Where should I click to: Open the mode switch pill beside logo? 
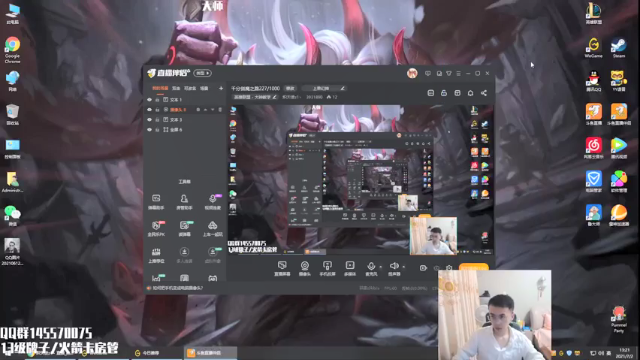pyautogui.click(x=202, y=73)
